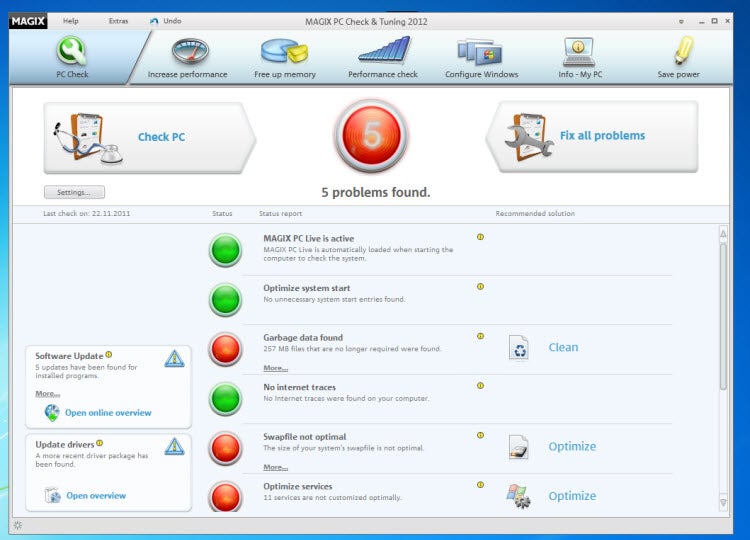Click Optimize link for services

tap(572, 496)
